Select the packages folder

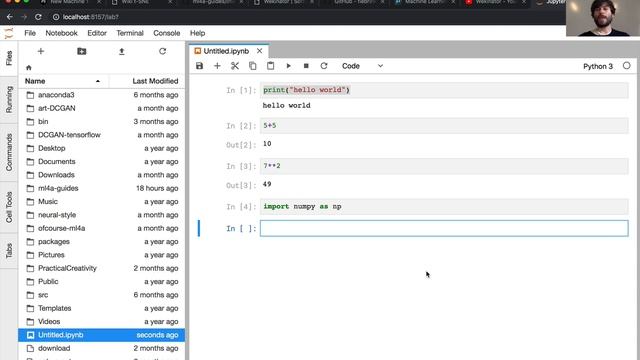[101, 242]
